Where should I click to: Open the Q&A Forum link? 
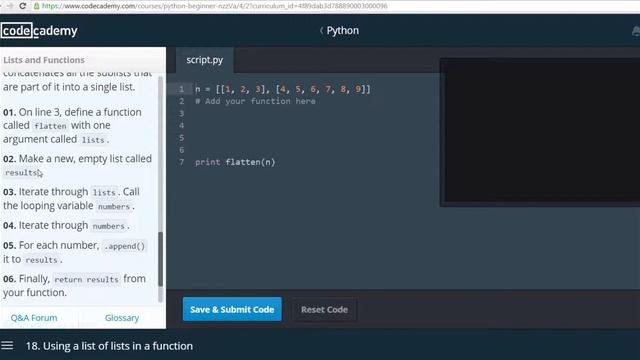pyautogui.click(x=34, y=318)
